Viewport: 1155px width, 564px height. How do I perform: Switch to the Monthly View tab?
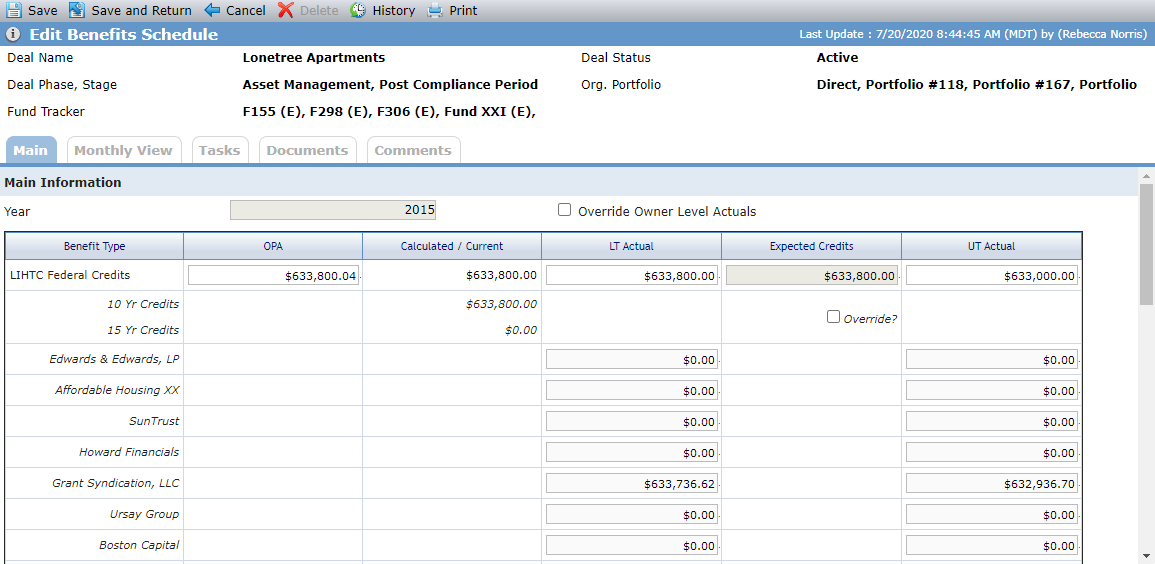click(123, 150)
